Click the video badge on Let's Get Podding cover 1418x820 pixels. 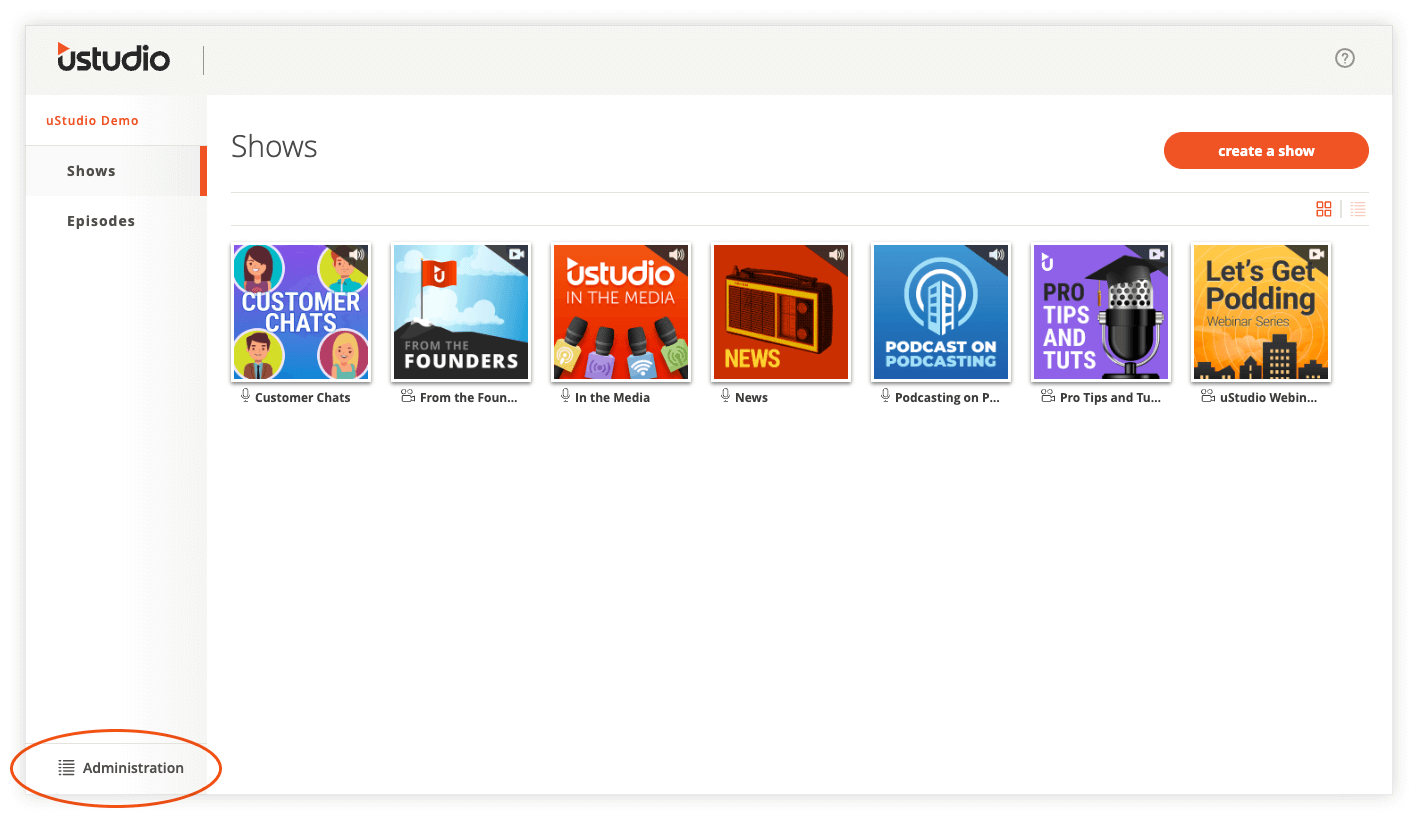tap(1317, 255)
